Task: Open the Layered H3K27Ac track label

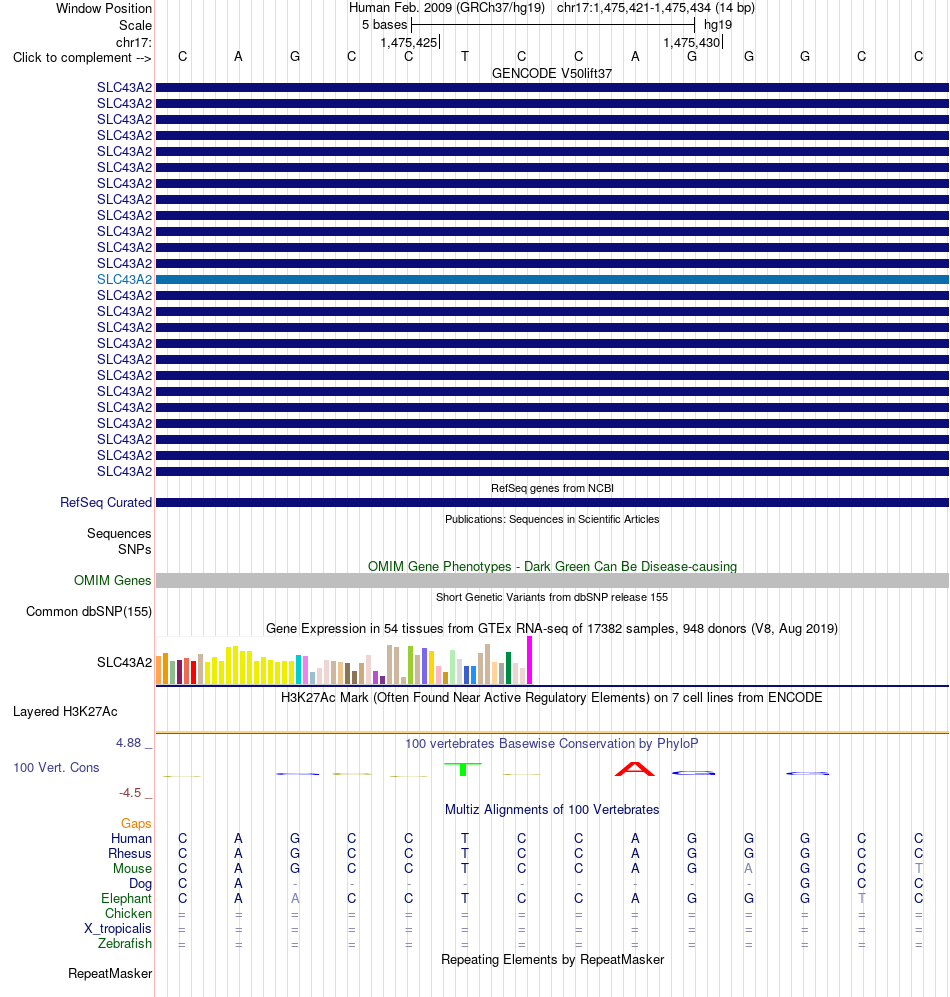Action: [x=65, y=712]
